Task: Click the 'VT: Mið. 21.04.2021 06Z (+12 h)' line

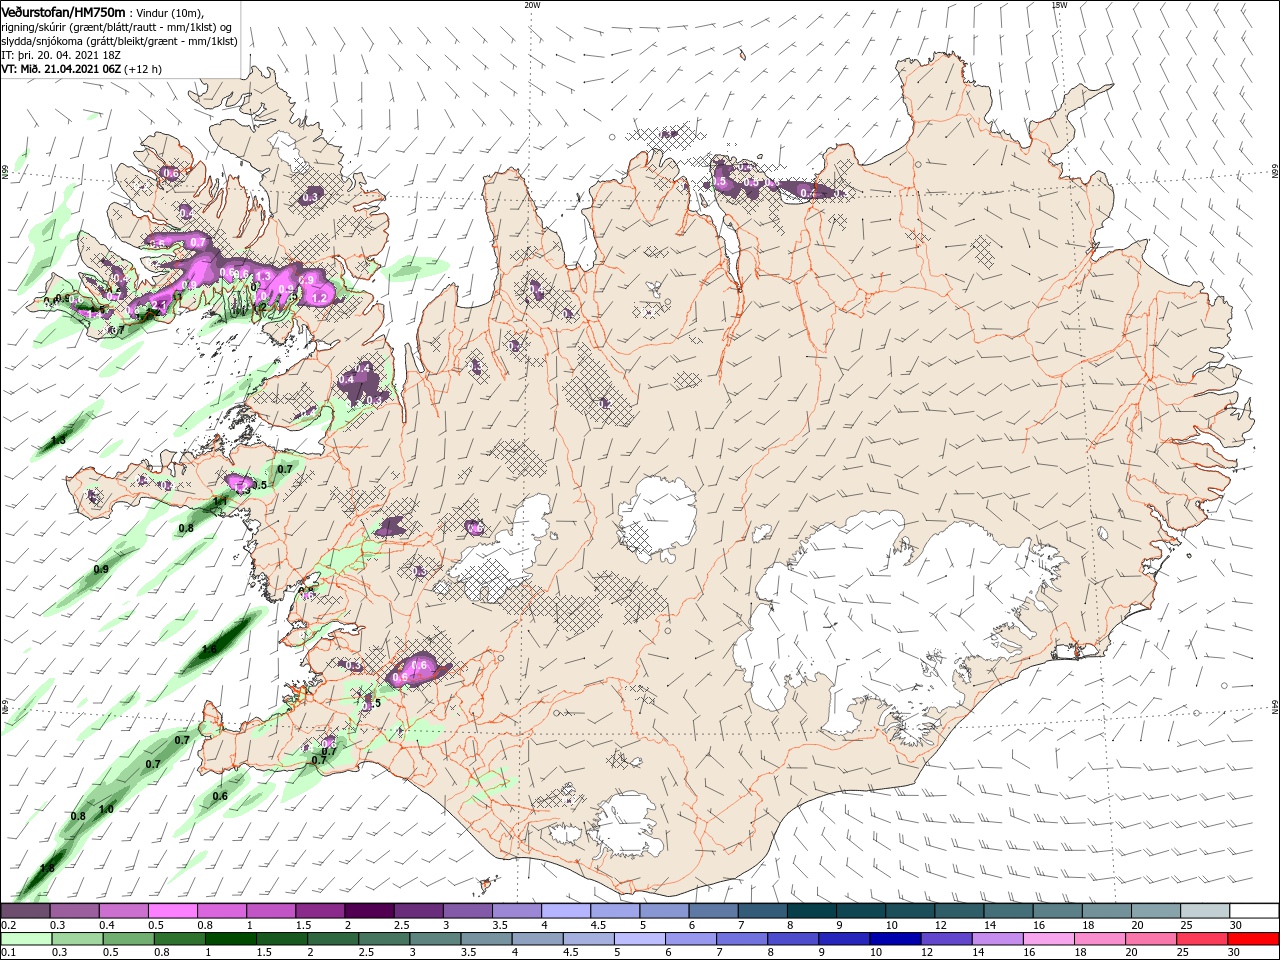Action: pos(82,69)
